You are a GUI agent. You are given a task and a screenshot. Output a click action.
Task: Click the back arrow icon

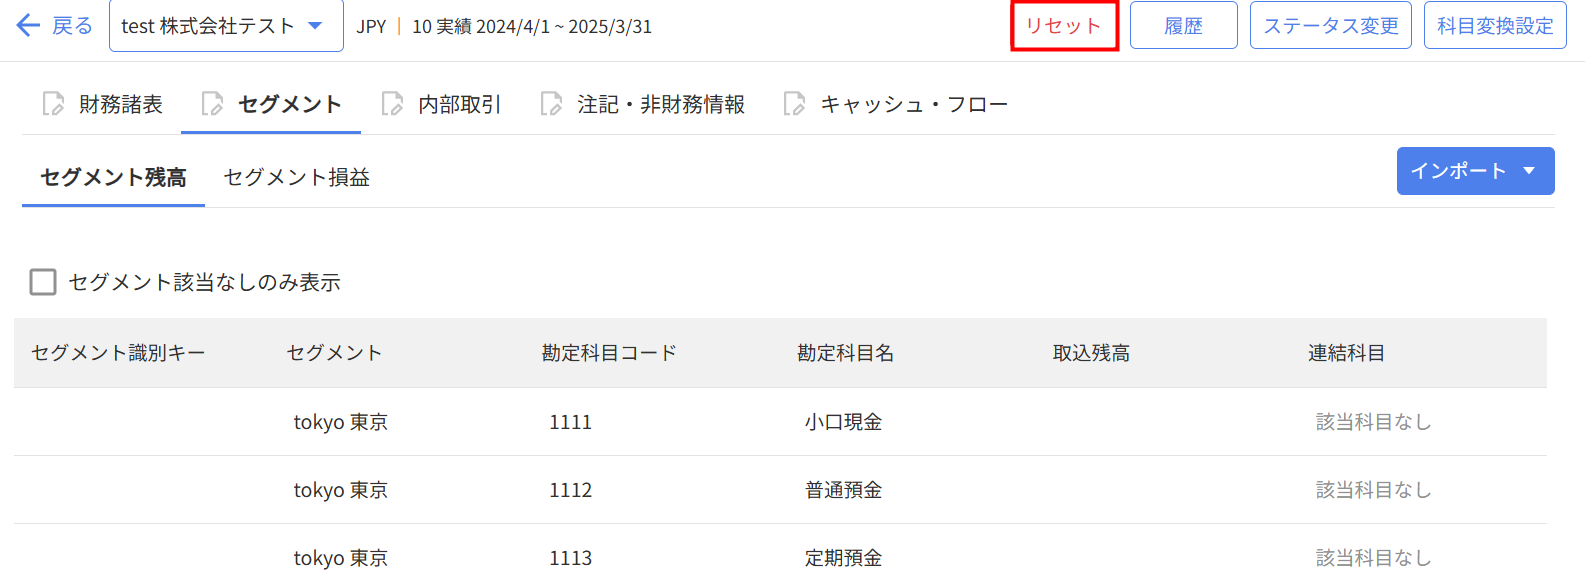point(28,25)
